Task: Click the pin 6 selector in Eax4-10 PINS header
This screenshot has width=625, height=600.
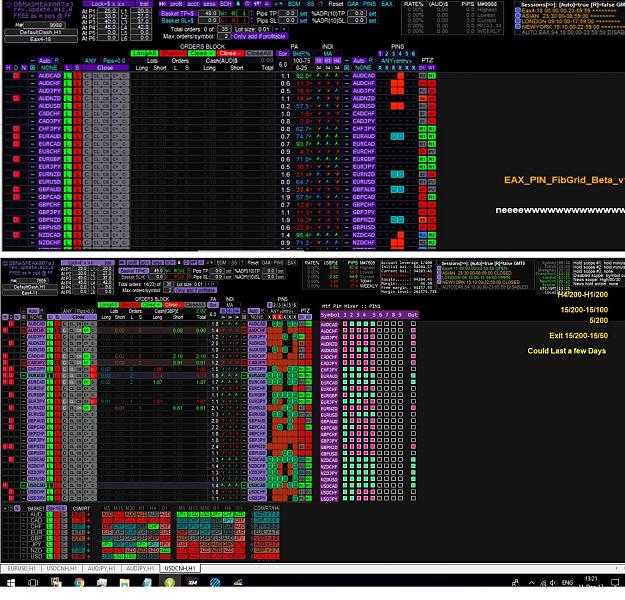Action: [413, 53]
